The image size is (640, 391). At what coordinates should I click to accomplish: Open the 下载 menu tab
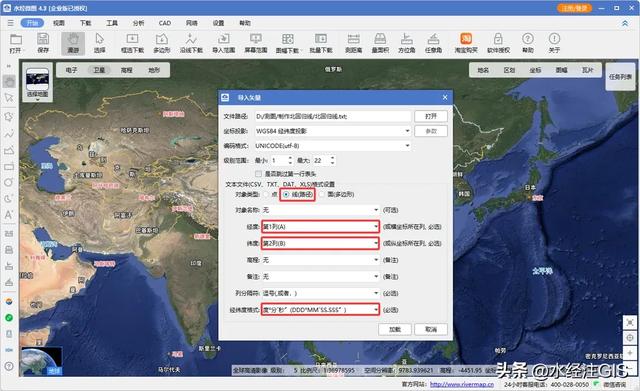click(85, 23)
